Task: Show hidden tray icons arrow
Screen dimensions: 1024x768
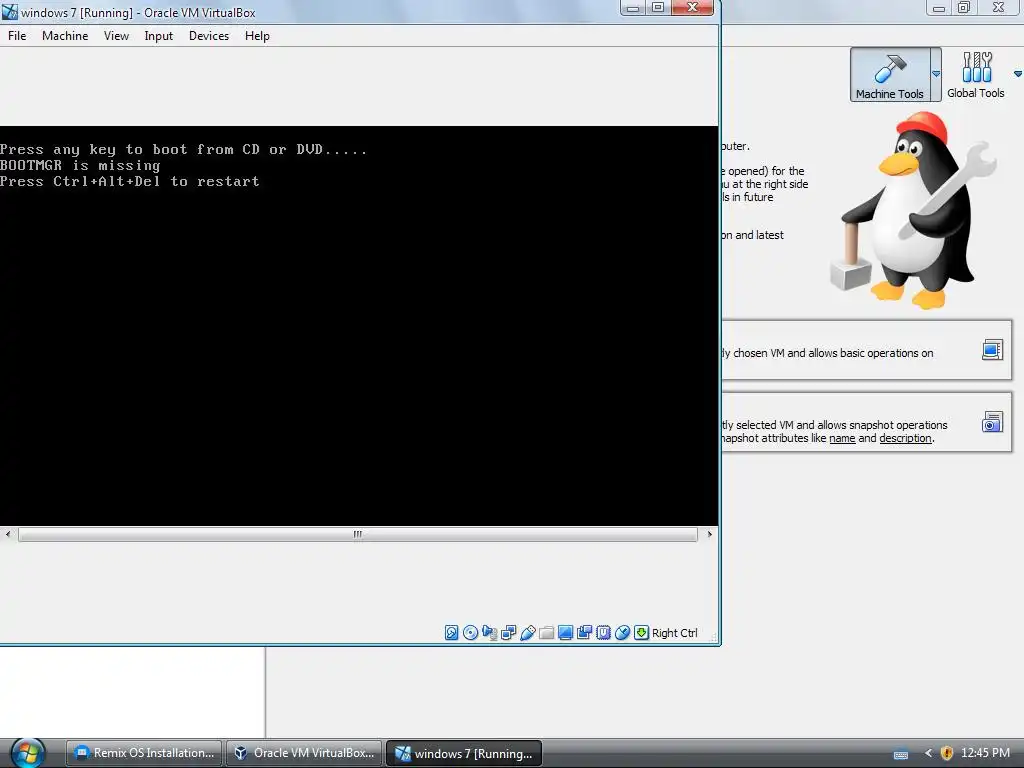Action: (x=928, y=753)
